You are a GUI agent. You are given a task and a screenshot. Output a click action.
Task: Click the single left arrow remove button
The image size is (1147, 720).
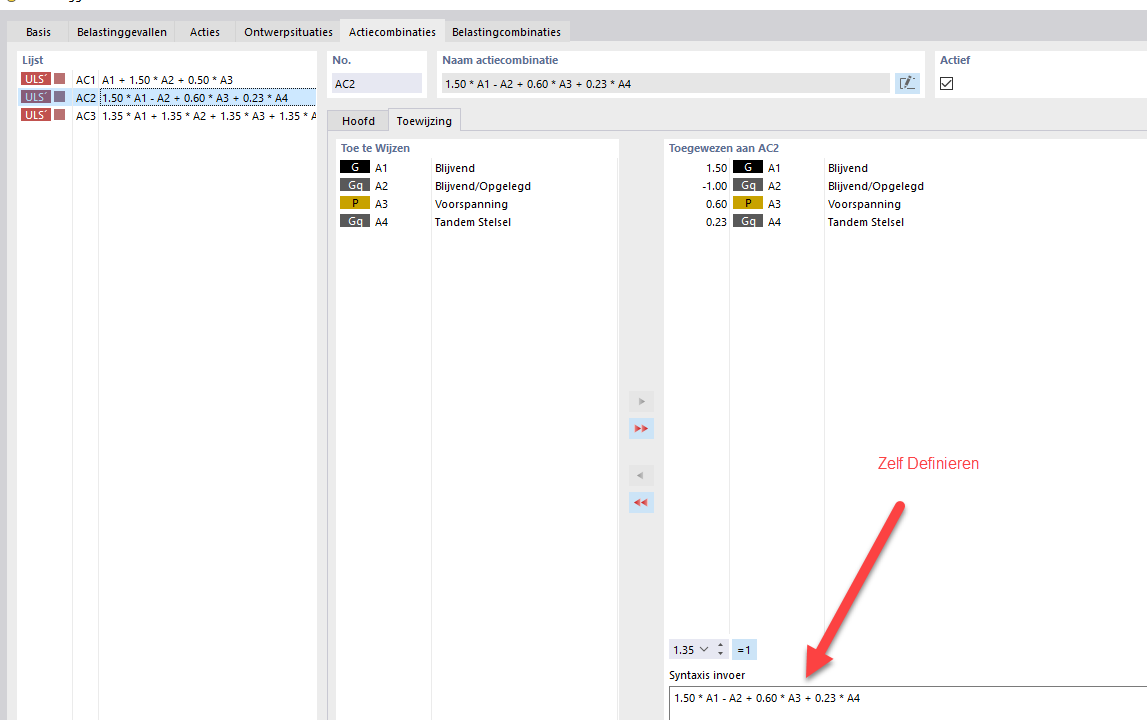(x=642, y=476)
